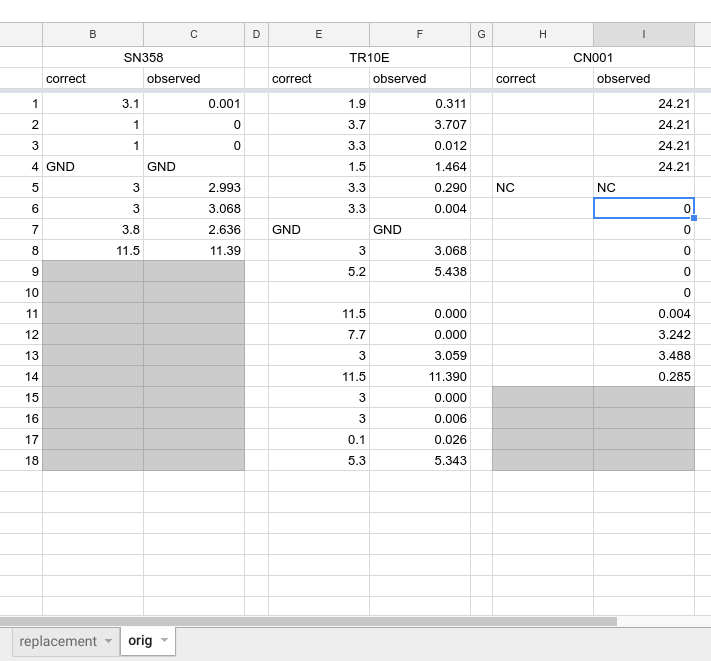The height and width of the screenshot is (661, 711).
Task: Select the orig sheet tab
Action: tap(140, 641)
